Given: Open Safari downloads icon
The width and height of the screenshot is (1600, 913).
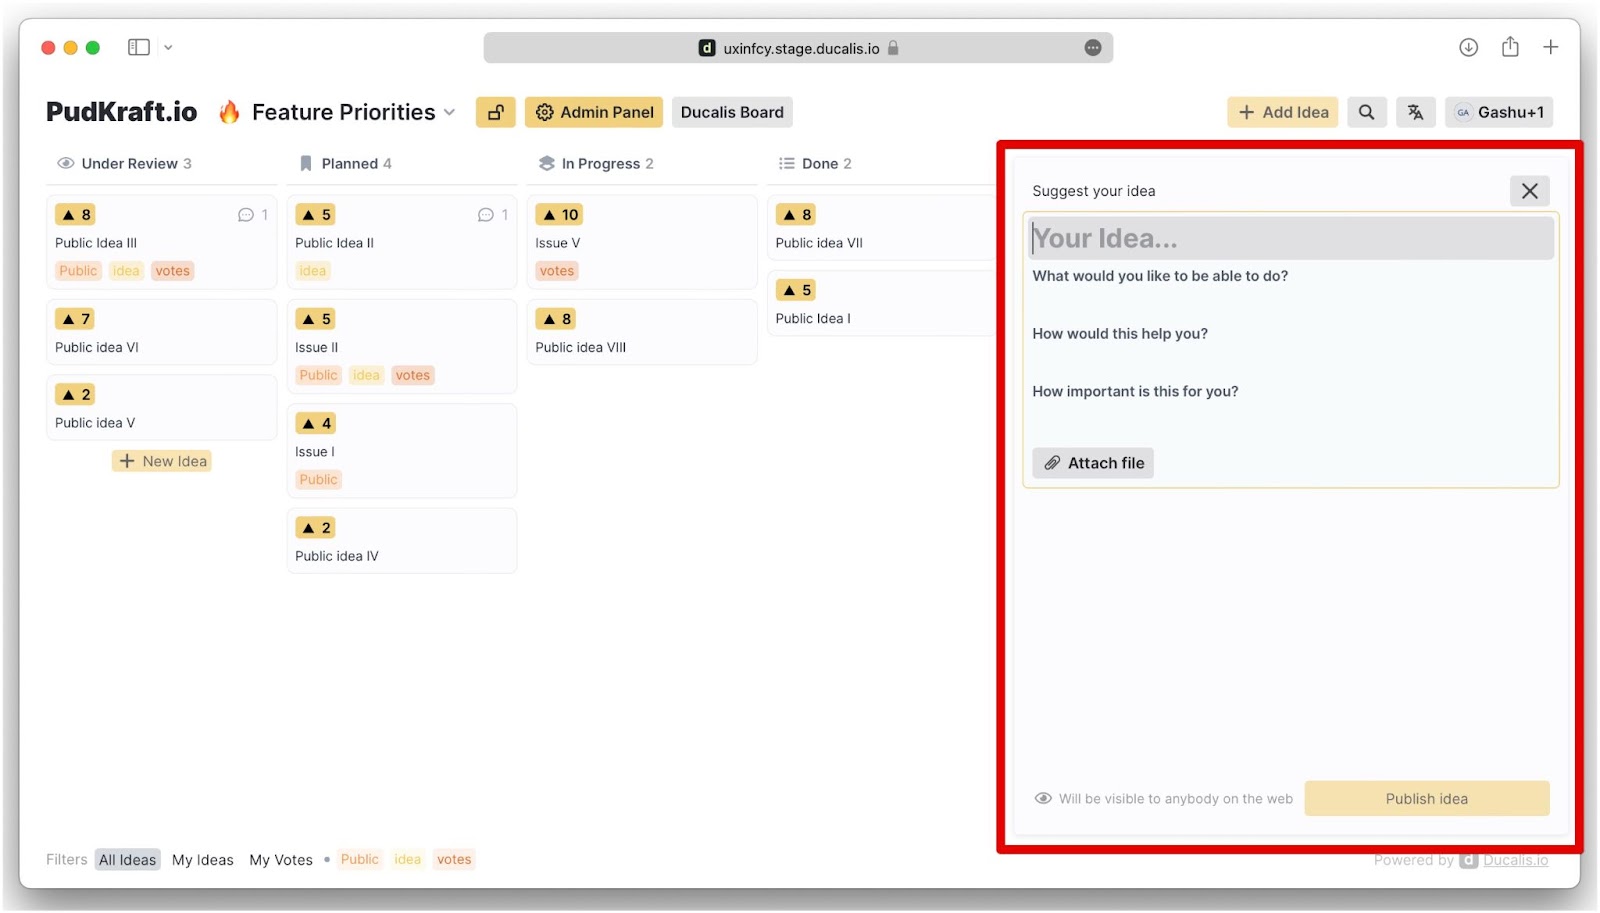Looking at the screenshot, I should point(1468,47).
